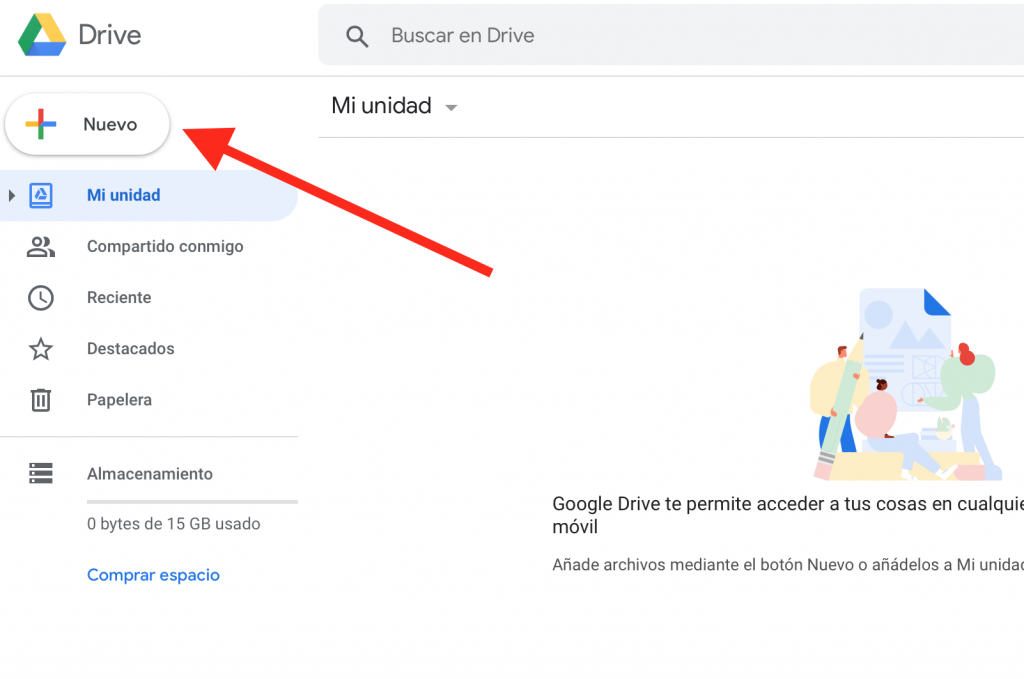Open the Mi unidad header dropdown
This screenshot has width=1024, height=679.
coord(451,108)
